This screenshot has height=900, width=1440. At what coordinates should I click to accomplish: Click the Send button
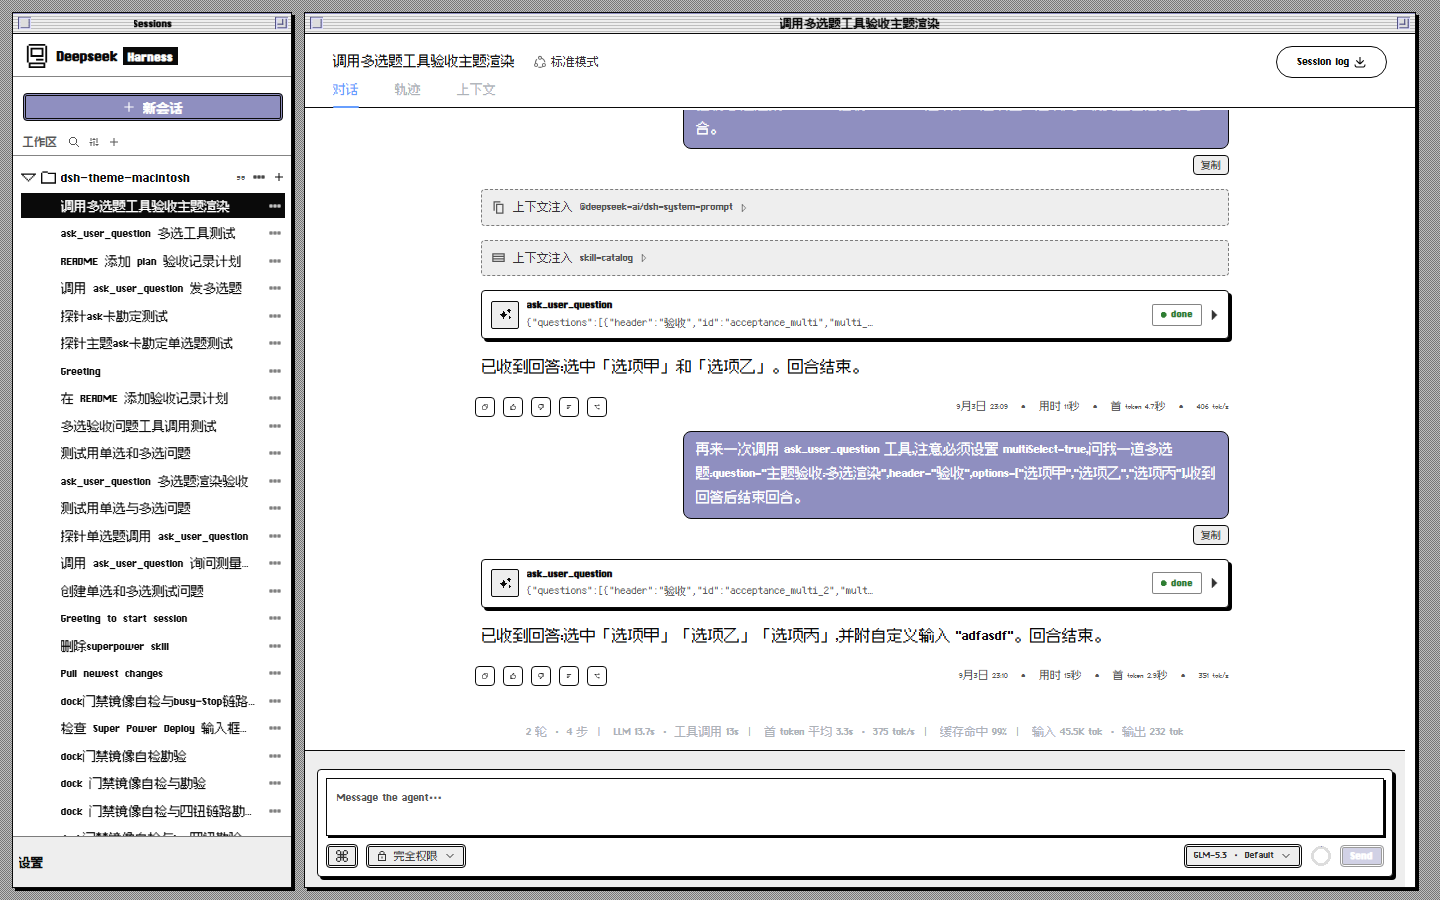1361,856
